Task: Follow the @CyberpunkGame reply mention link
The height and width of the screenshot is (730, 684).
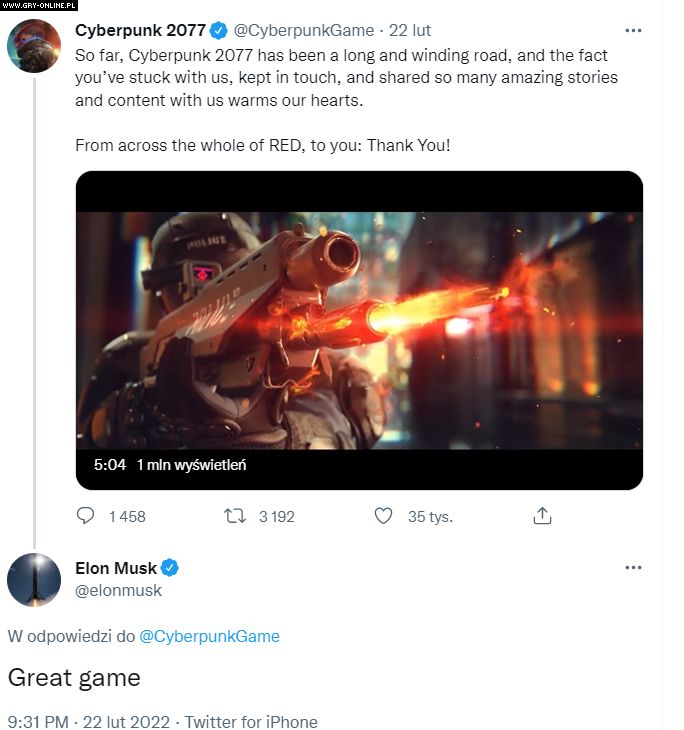Action: point(209,636)
